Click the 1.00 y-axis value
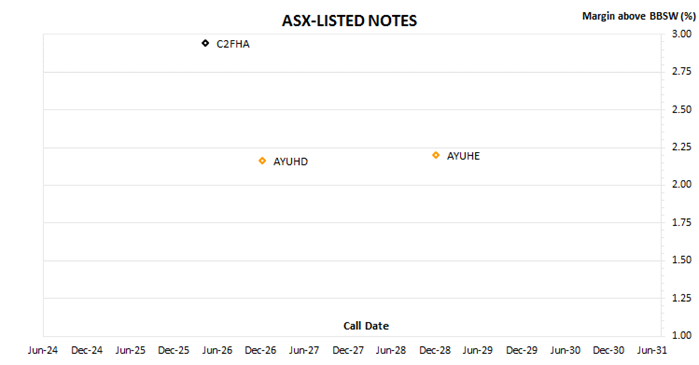Screen dimensions: 699x365 coord(682,335)
